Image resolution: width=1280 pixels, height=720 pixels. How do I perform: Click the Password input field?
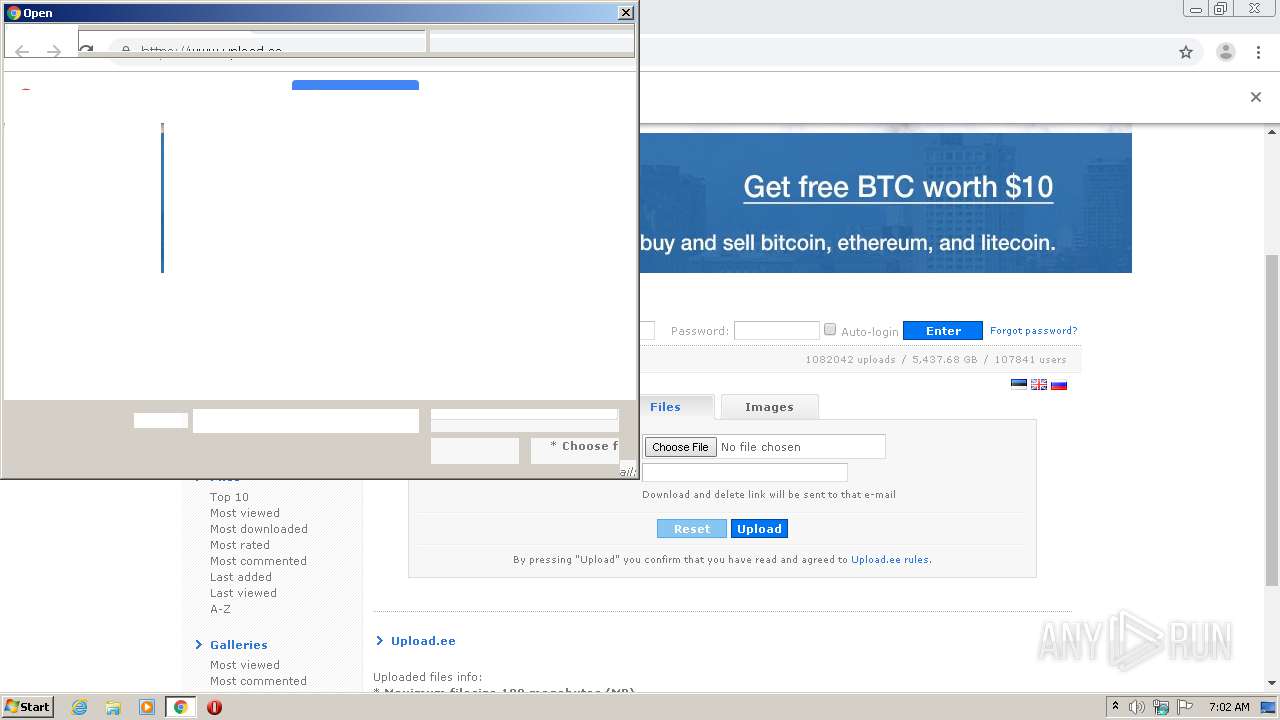tap(777, 331)
